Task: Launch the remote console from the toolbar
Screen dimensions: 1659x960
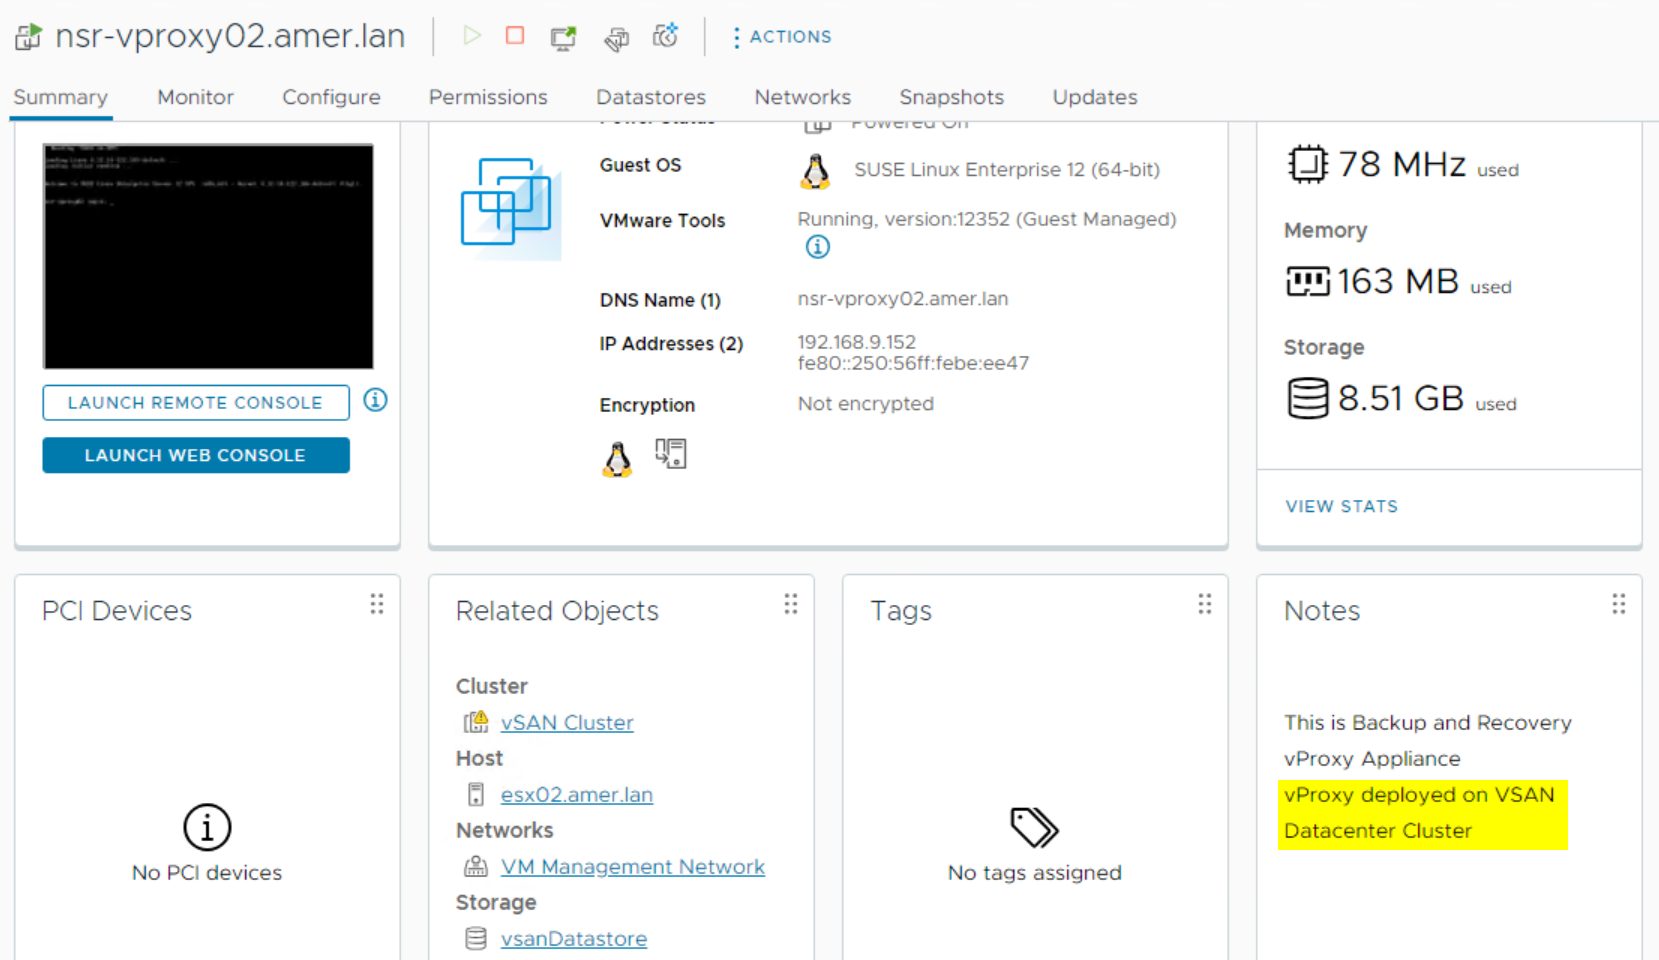Action: [x=563, y=36]
